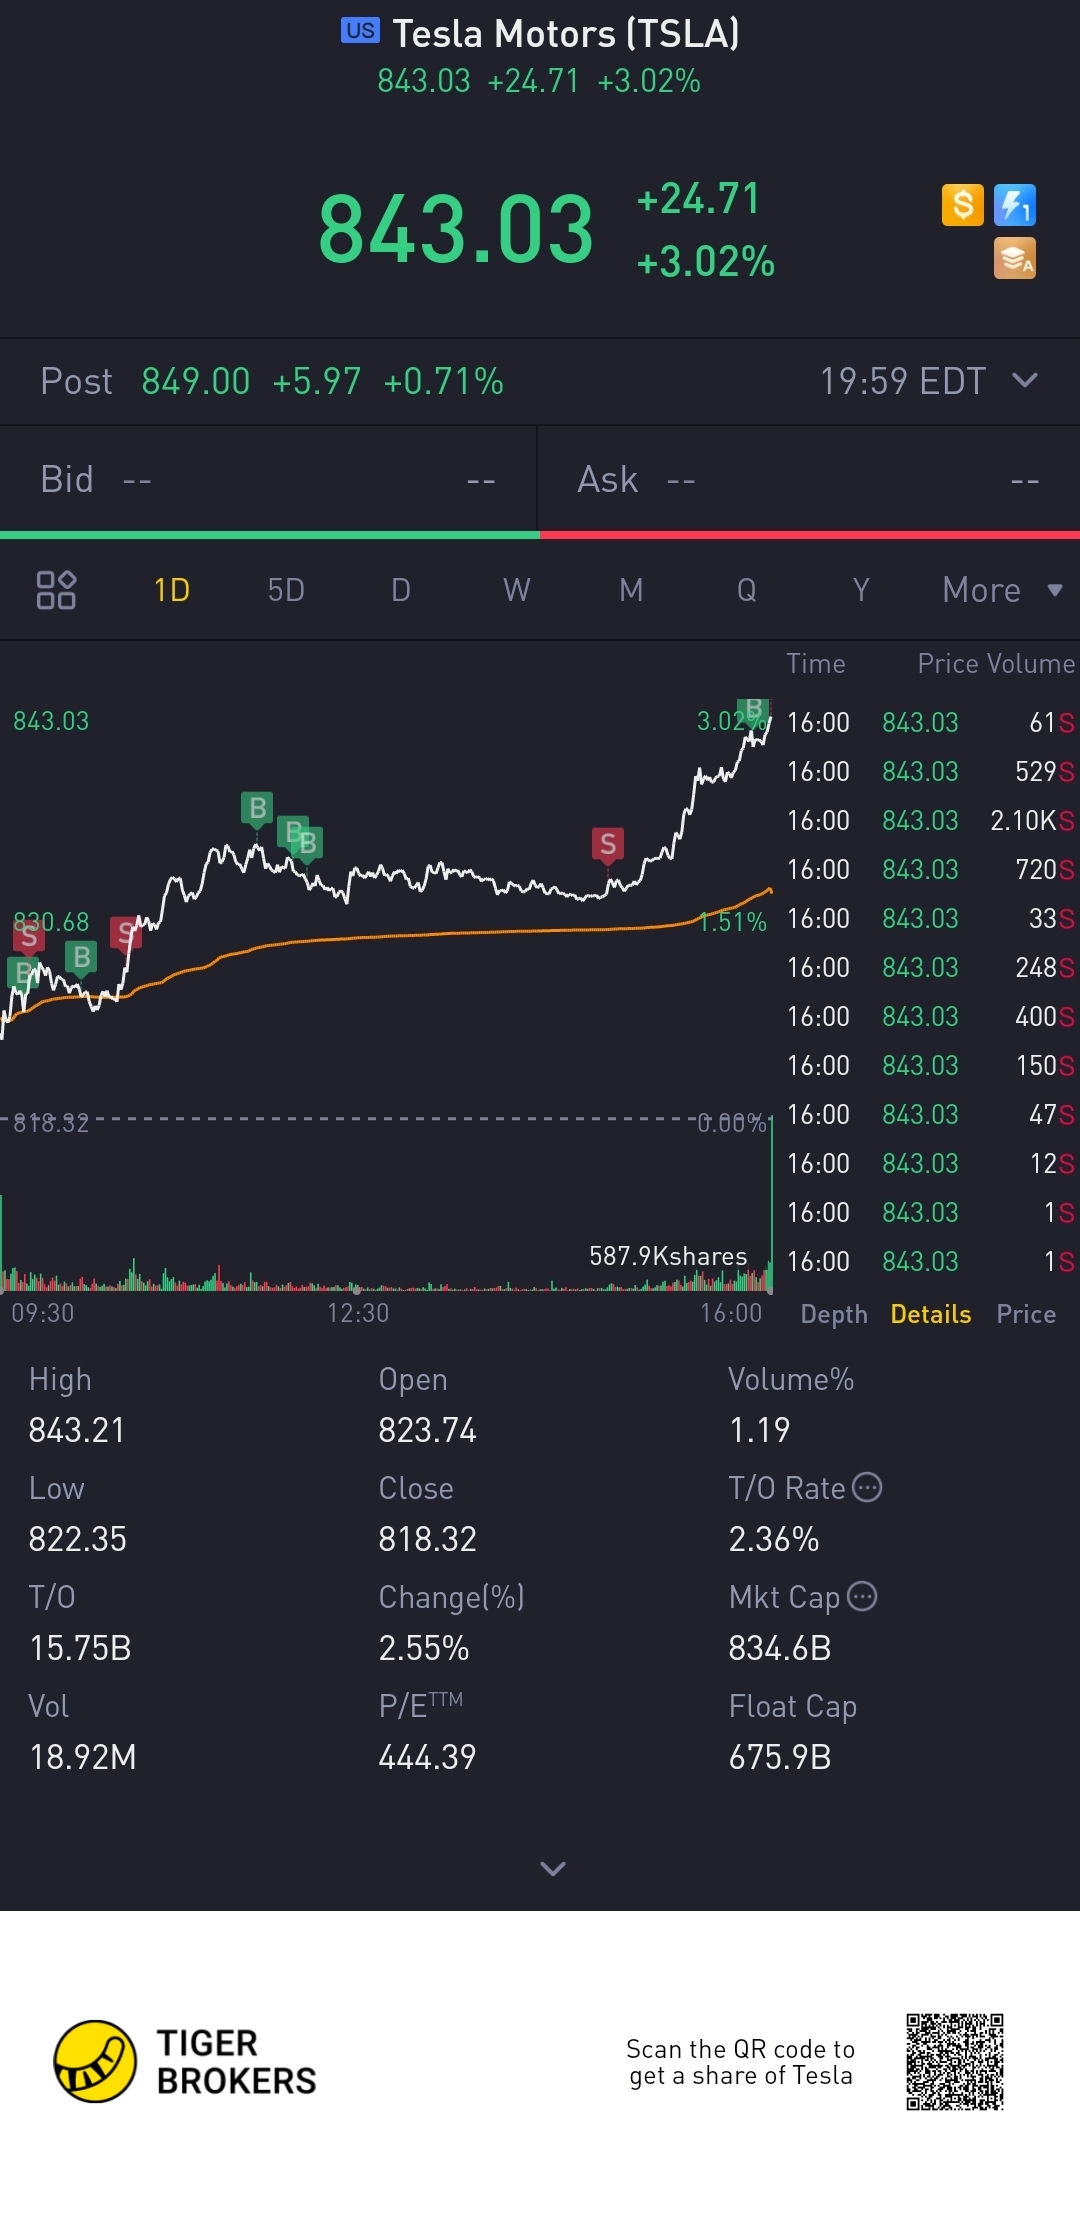1080x2213 pixels.
Task: Select the trade row with volume 248
Action: (930, 967)
